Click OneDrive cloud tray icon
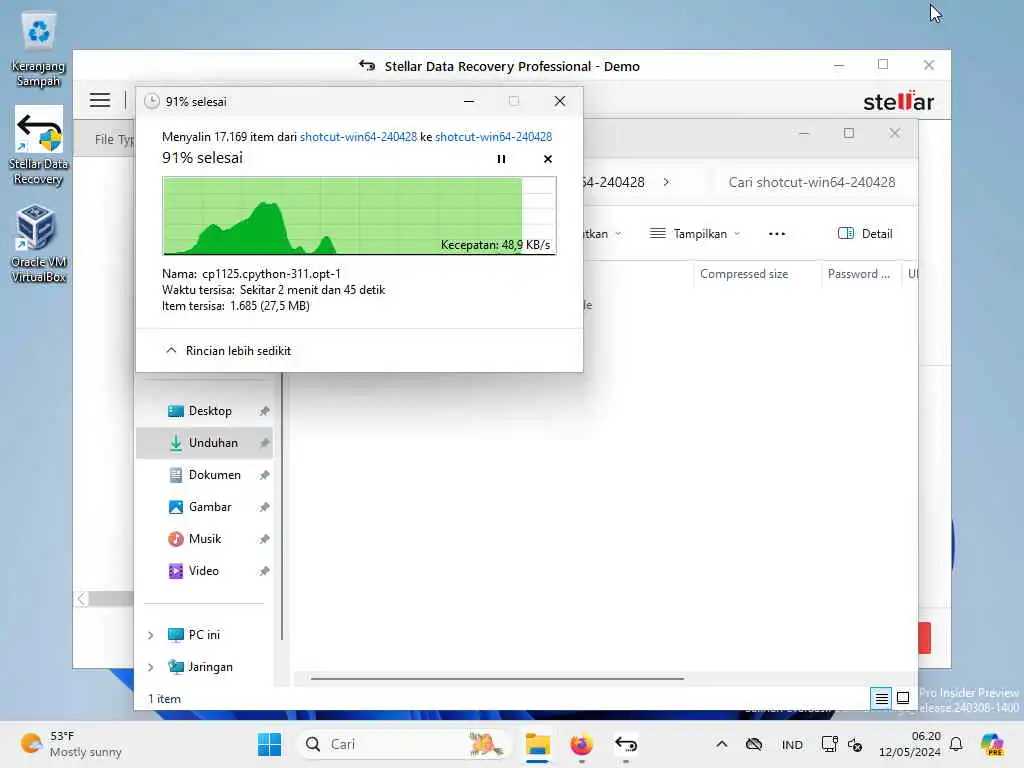This screenshot has width=1024, height=768. point(754,744)
